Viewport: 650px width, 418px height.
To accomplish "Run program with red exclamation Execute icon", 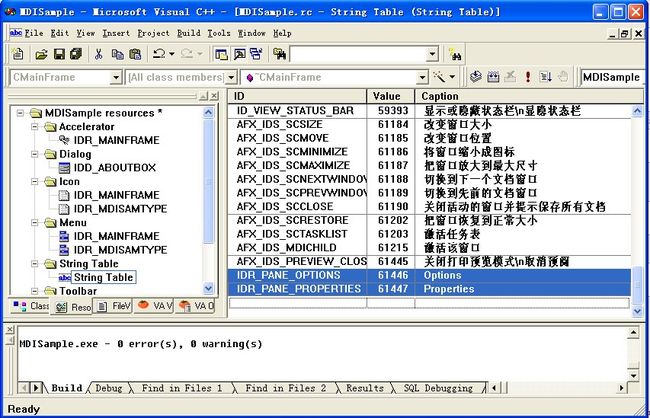I will point(528,77).
